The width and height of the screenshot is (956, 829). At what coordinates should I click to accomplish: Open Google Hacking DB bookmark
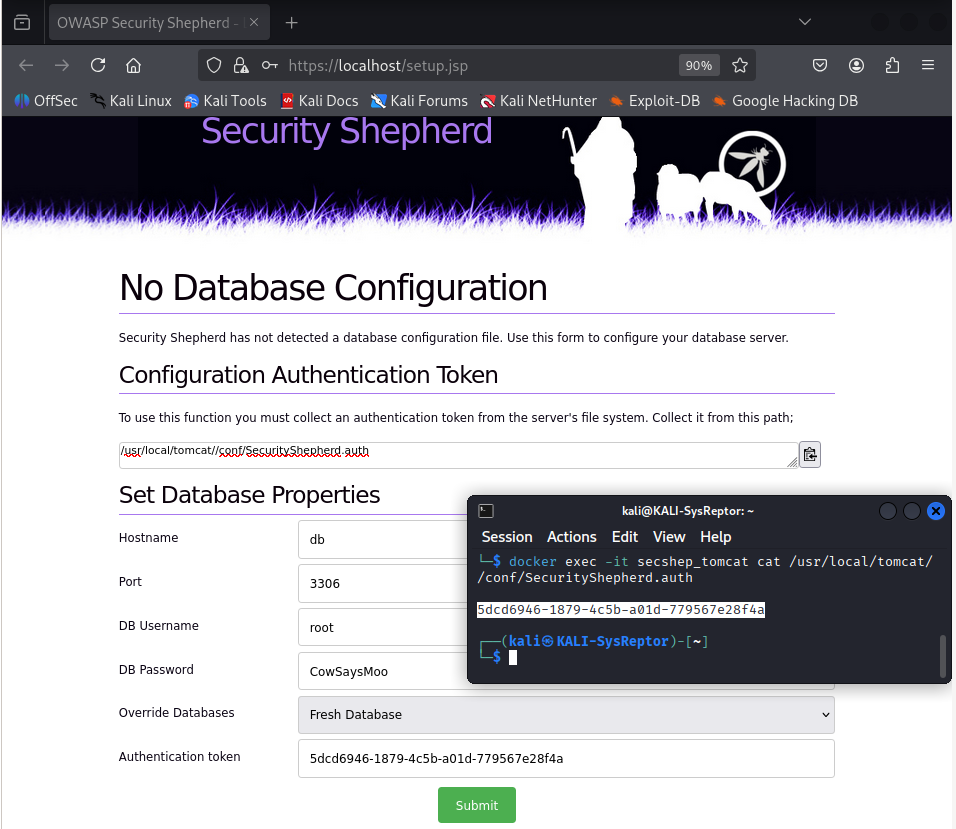pos(785,101)
